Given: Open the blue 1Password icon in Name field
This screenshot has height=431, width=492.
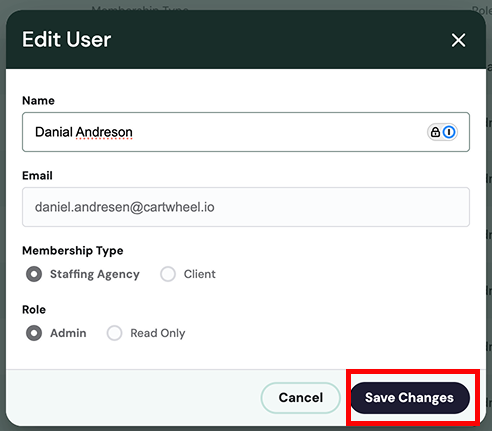Looking at the screenshot, I should point(449,132).
